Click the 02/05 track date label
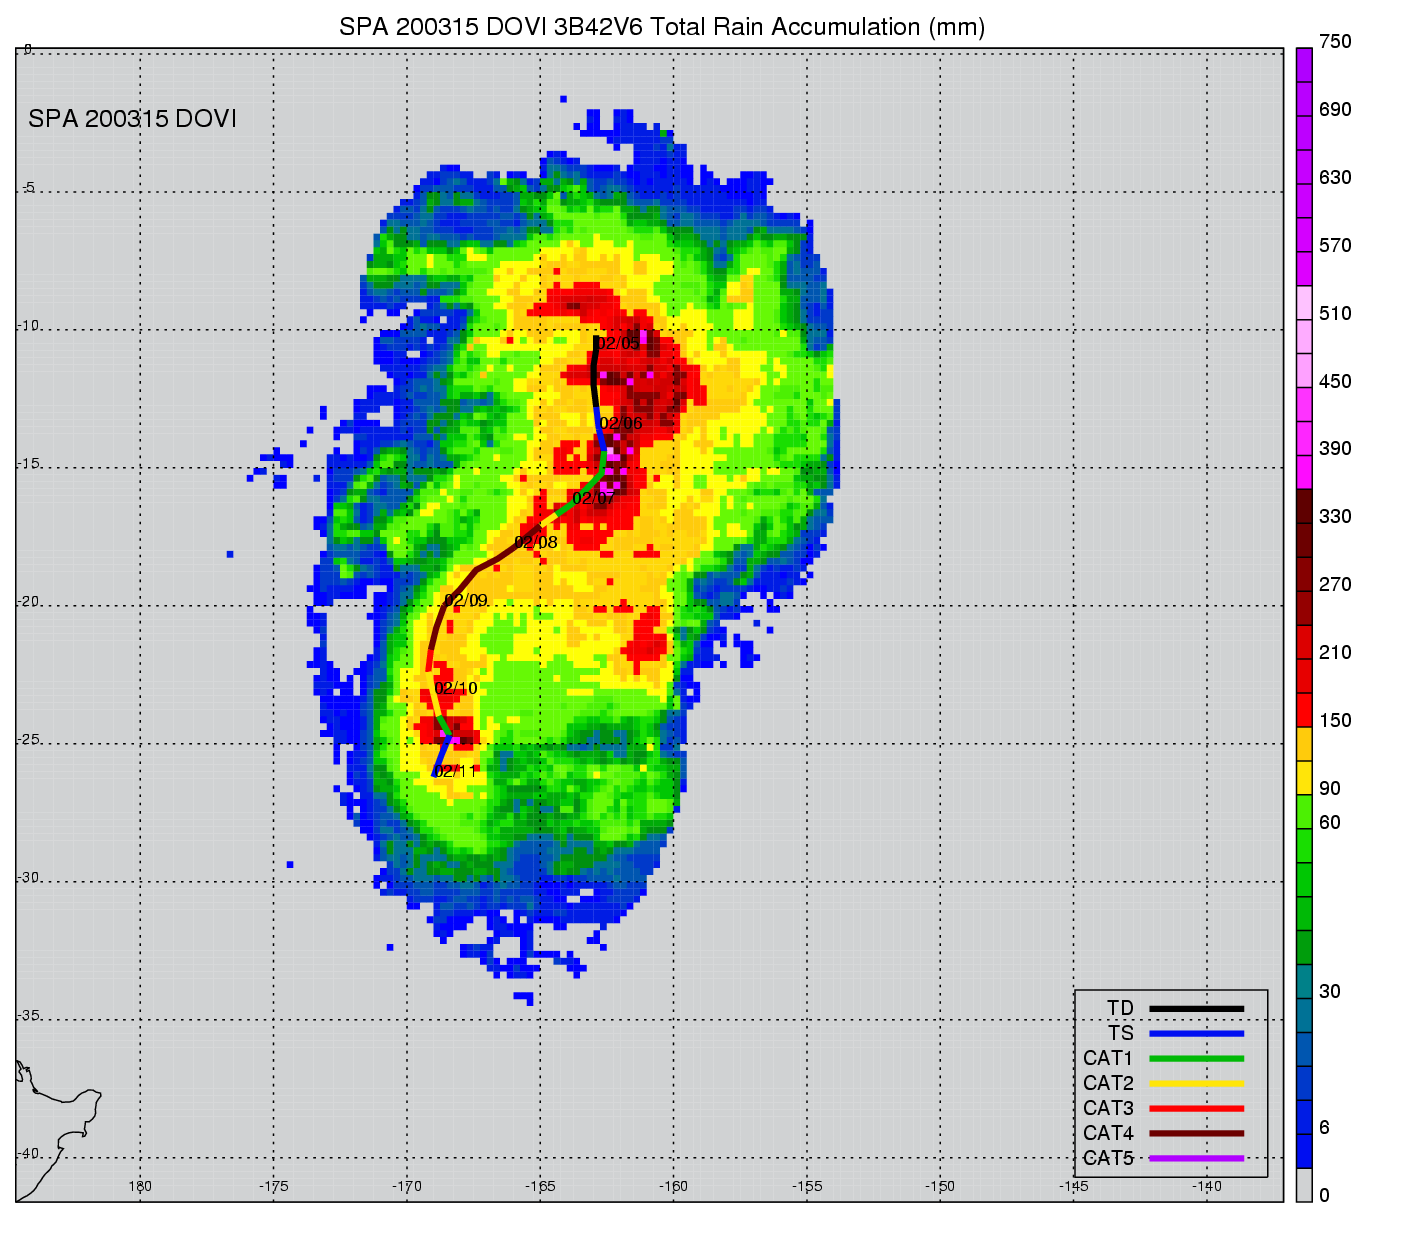The width and height of the screenshot is (1425, 1252). coord(618,344)
